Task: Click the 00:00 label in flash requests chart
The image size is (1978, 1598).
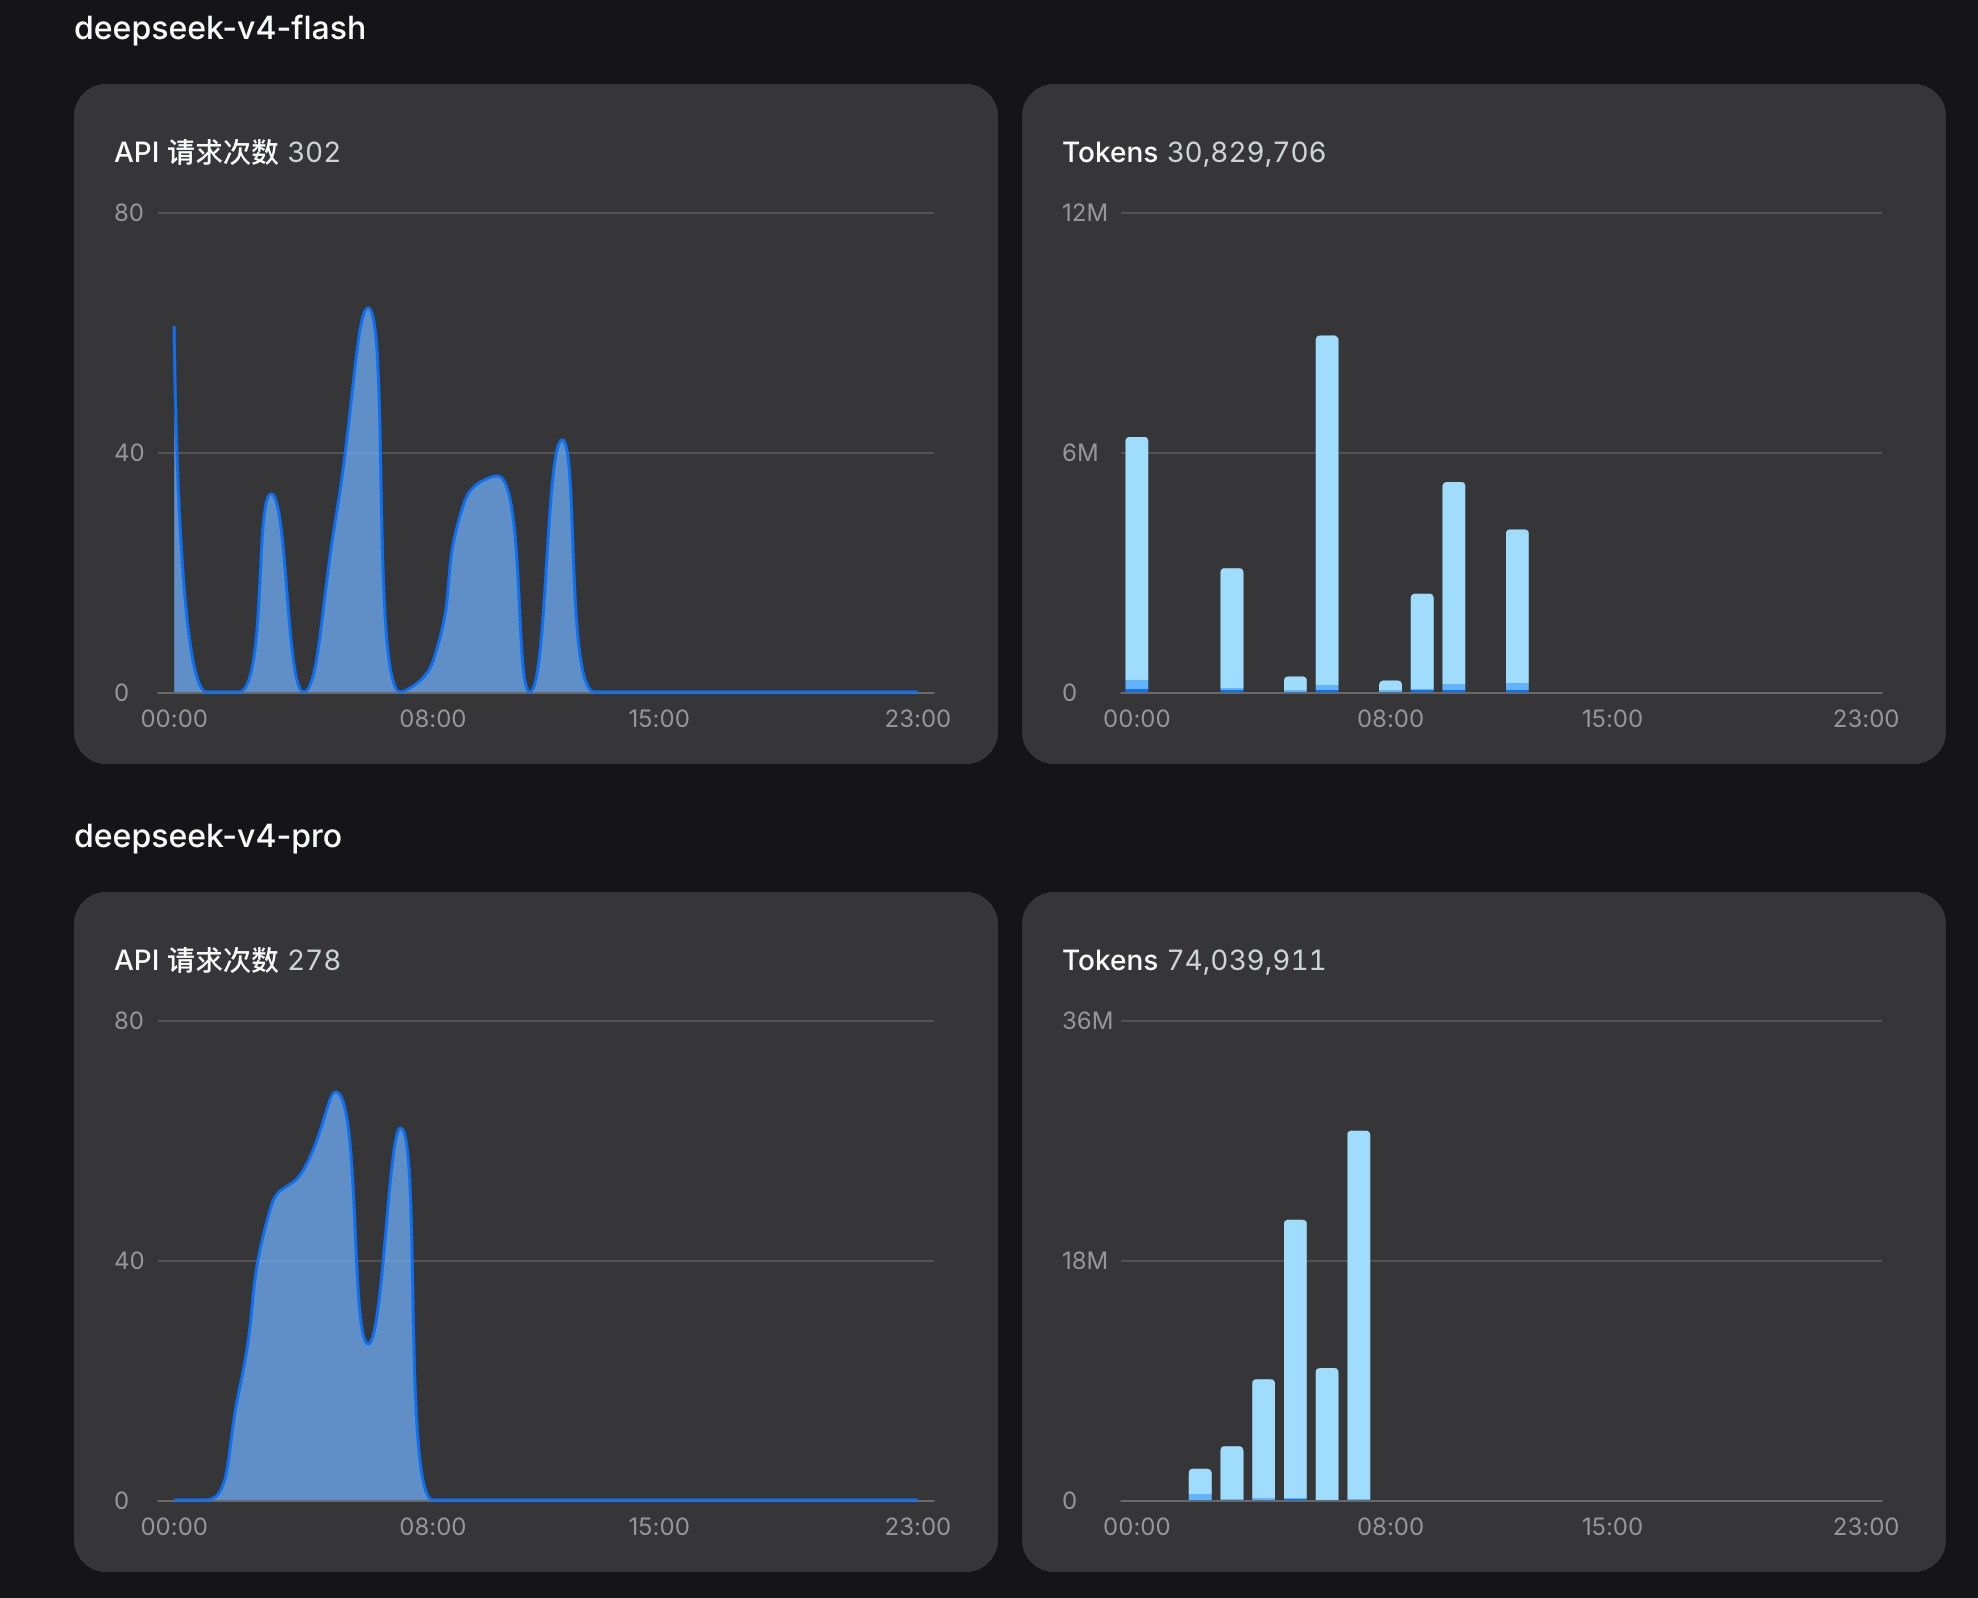Action: coord(174,719)
